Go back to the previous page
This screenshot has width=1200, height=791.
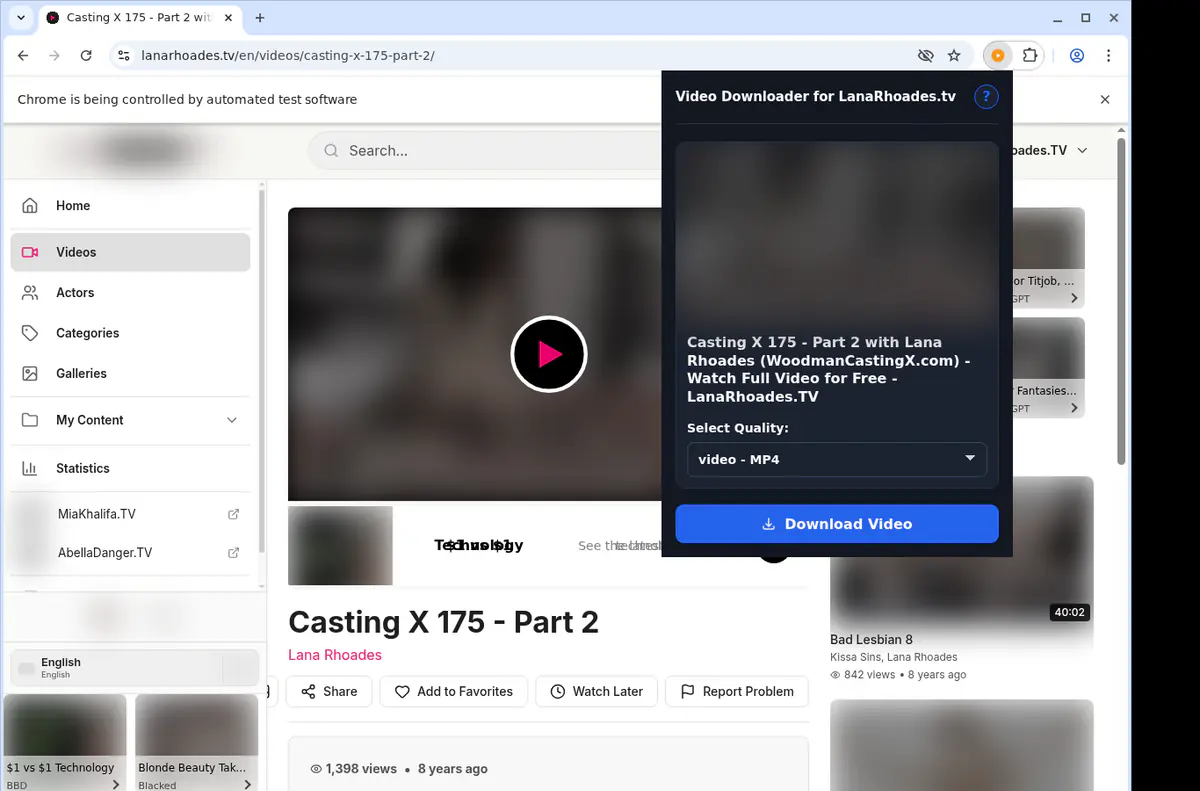pyautogui.click(x=23, y=56)
